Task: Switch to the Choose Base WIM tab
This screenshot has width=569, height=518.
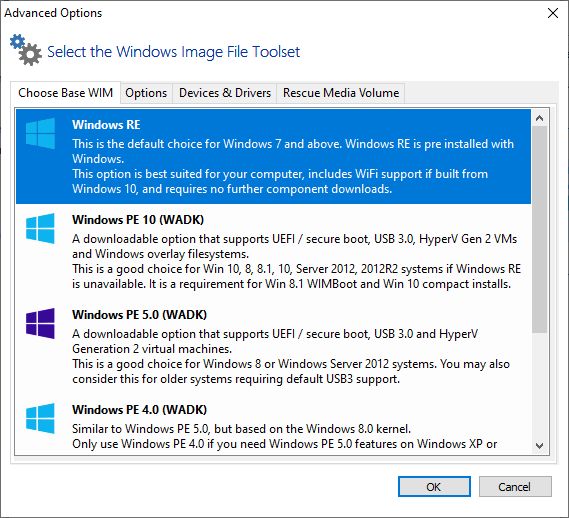Action: pyautogui.click(x=65, y=93)
